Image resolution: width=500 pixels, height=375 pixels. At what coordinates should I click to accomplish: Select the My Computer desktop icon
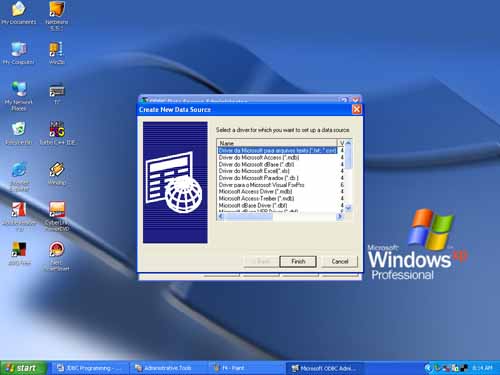tap(19, 53)
